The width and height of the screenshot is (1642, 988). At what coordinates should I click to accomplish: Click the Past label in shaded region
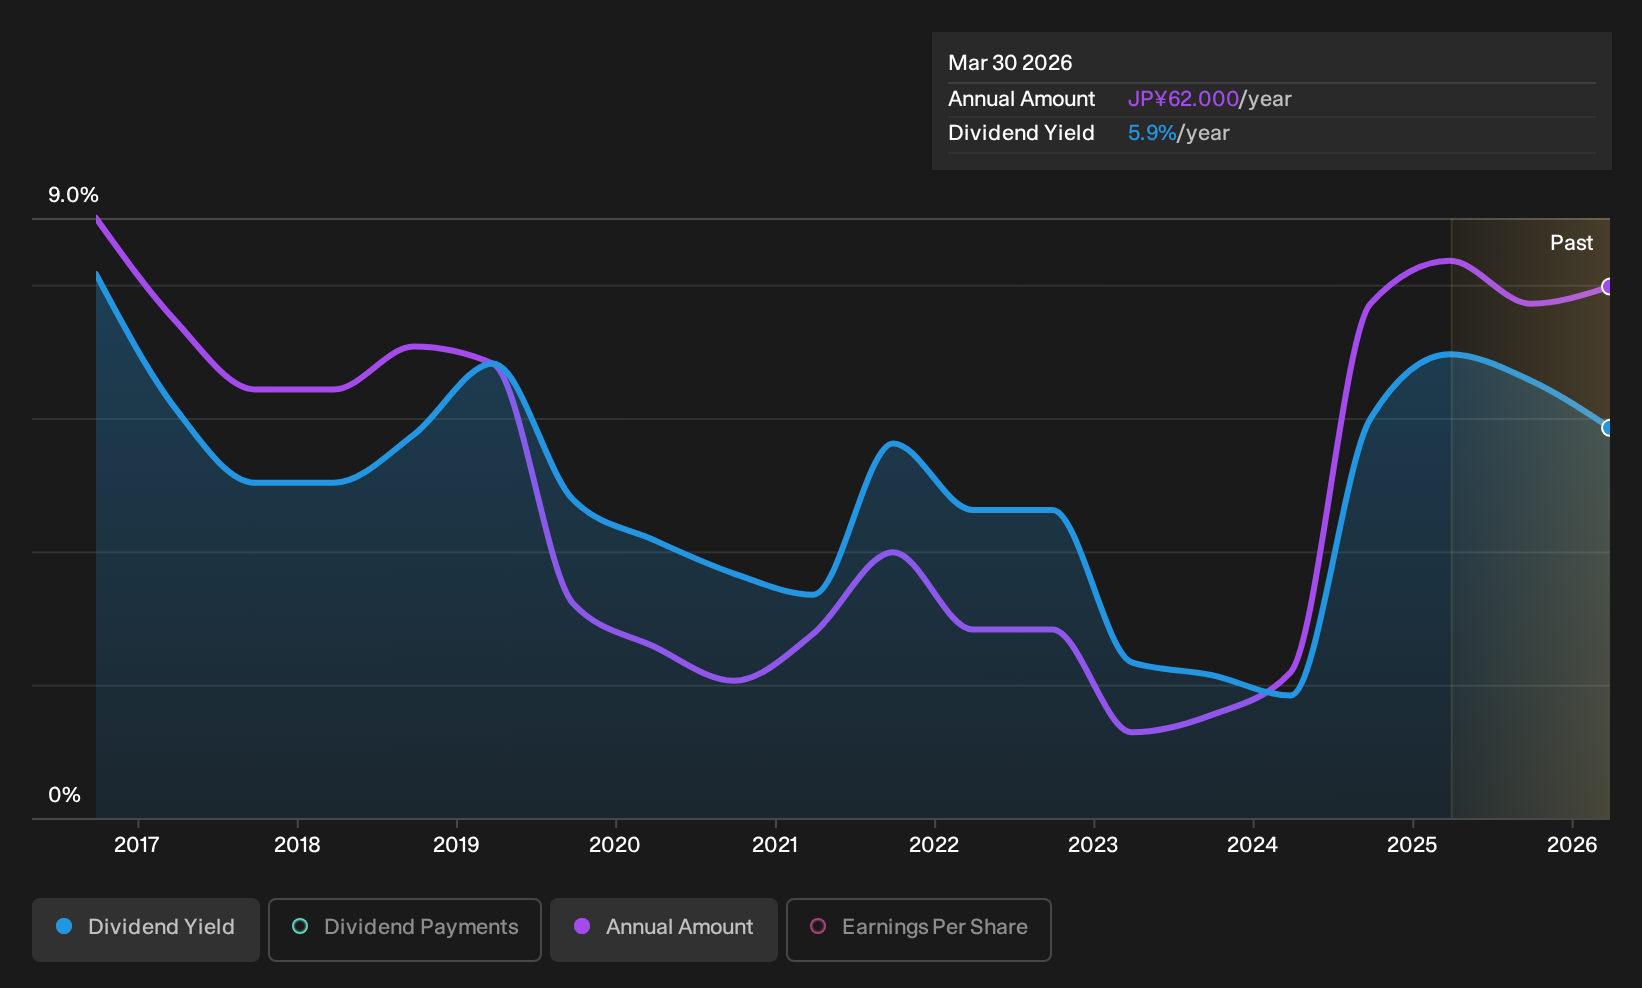pos(1571,243)
